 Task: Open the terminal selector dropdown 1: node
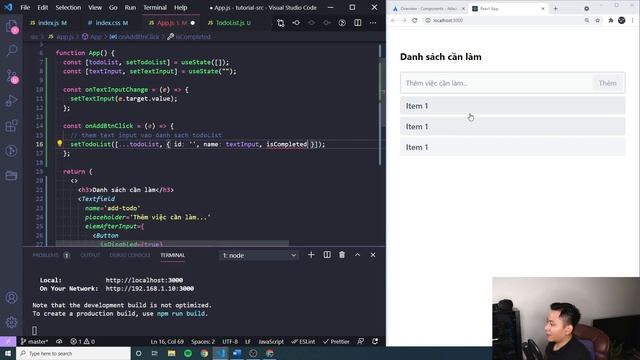(259, 256)
